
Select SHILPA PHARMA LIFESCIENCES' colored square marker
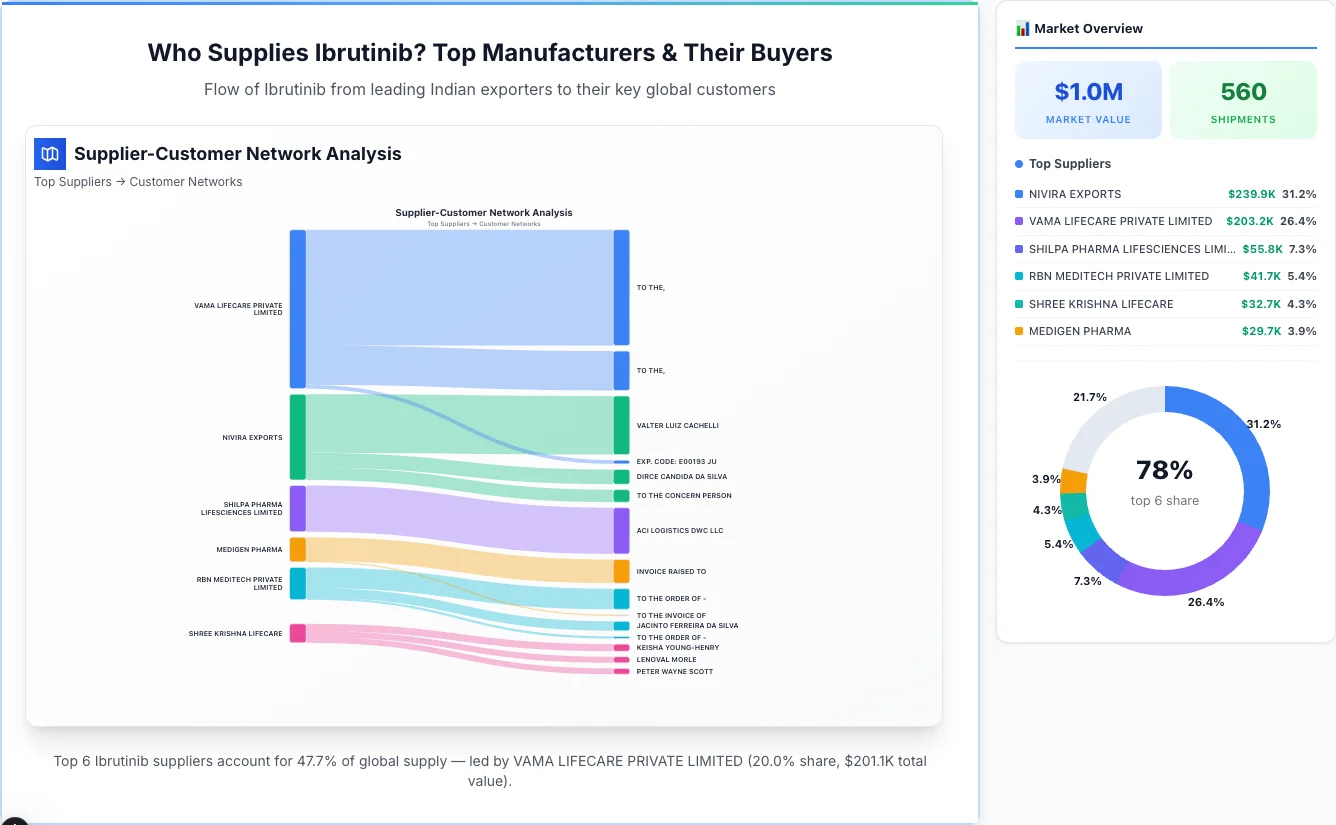[x=1018, y=249]
